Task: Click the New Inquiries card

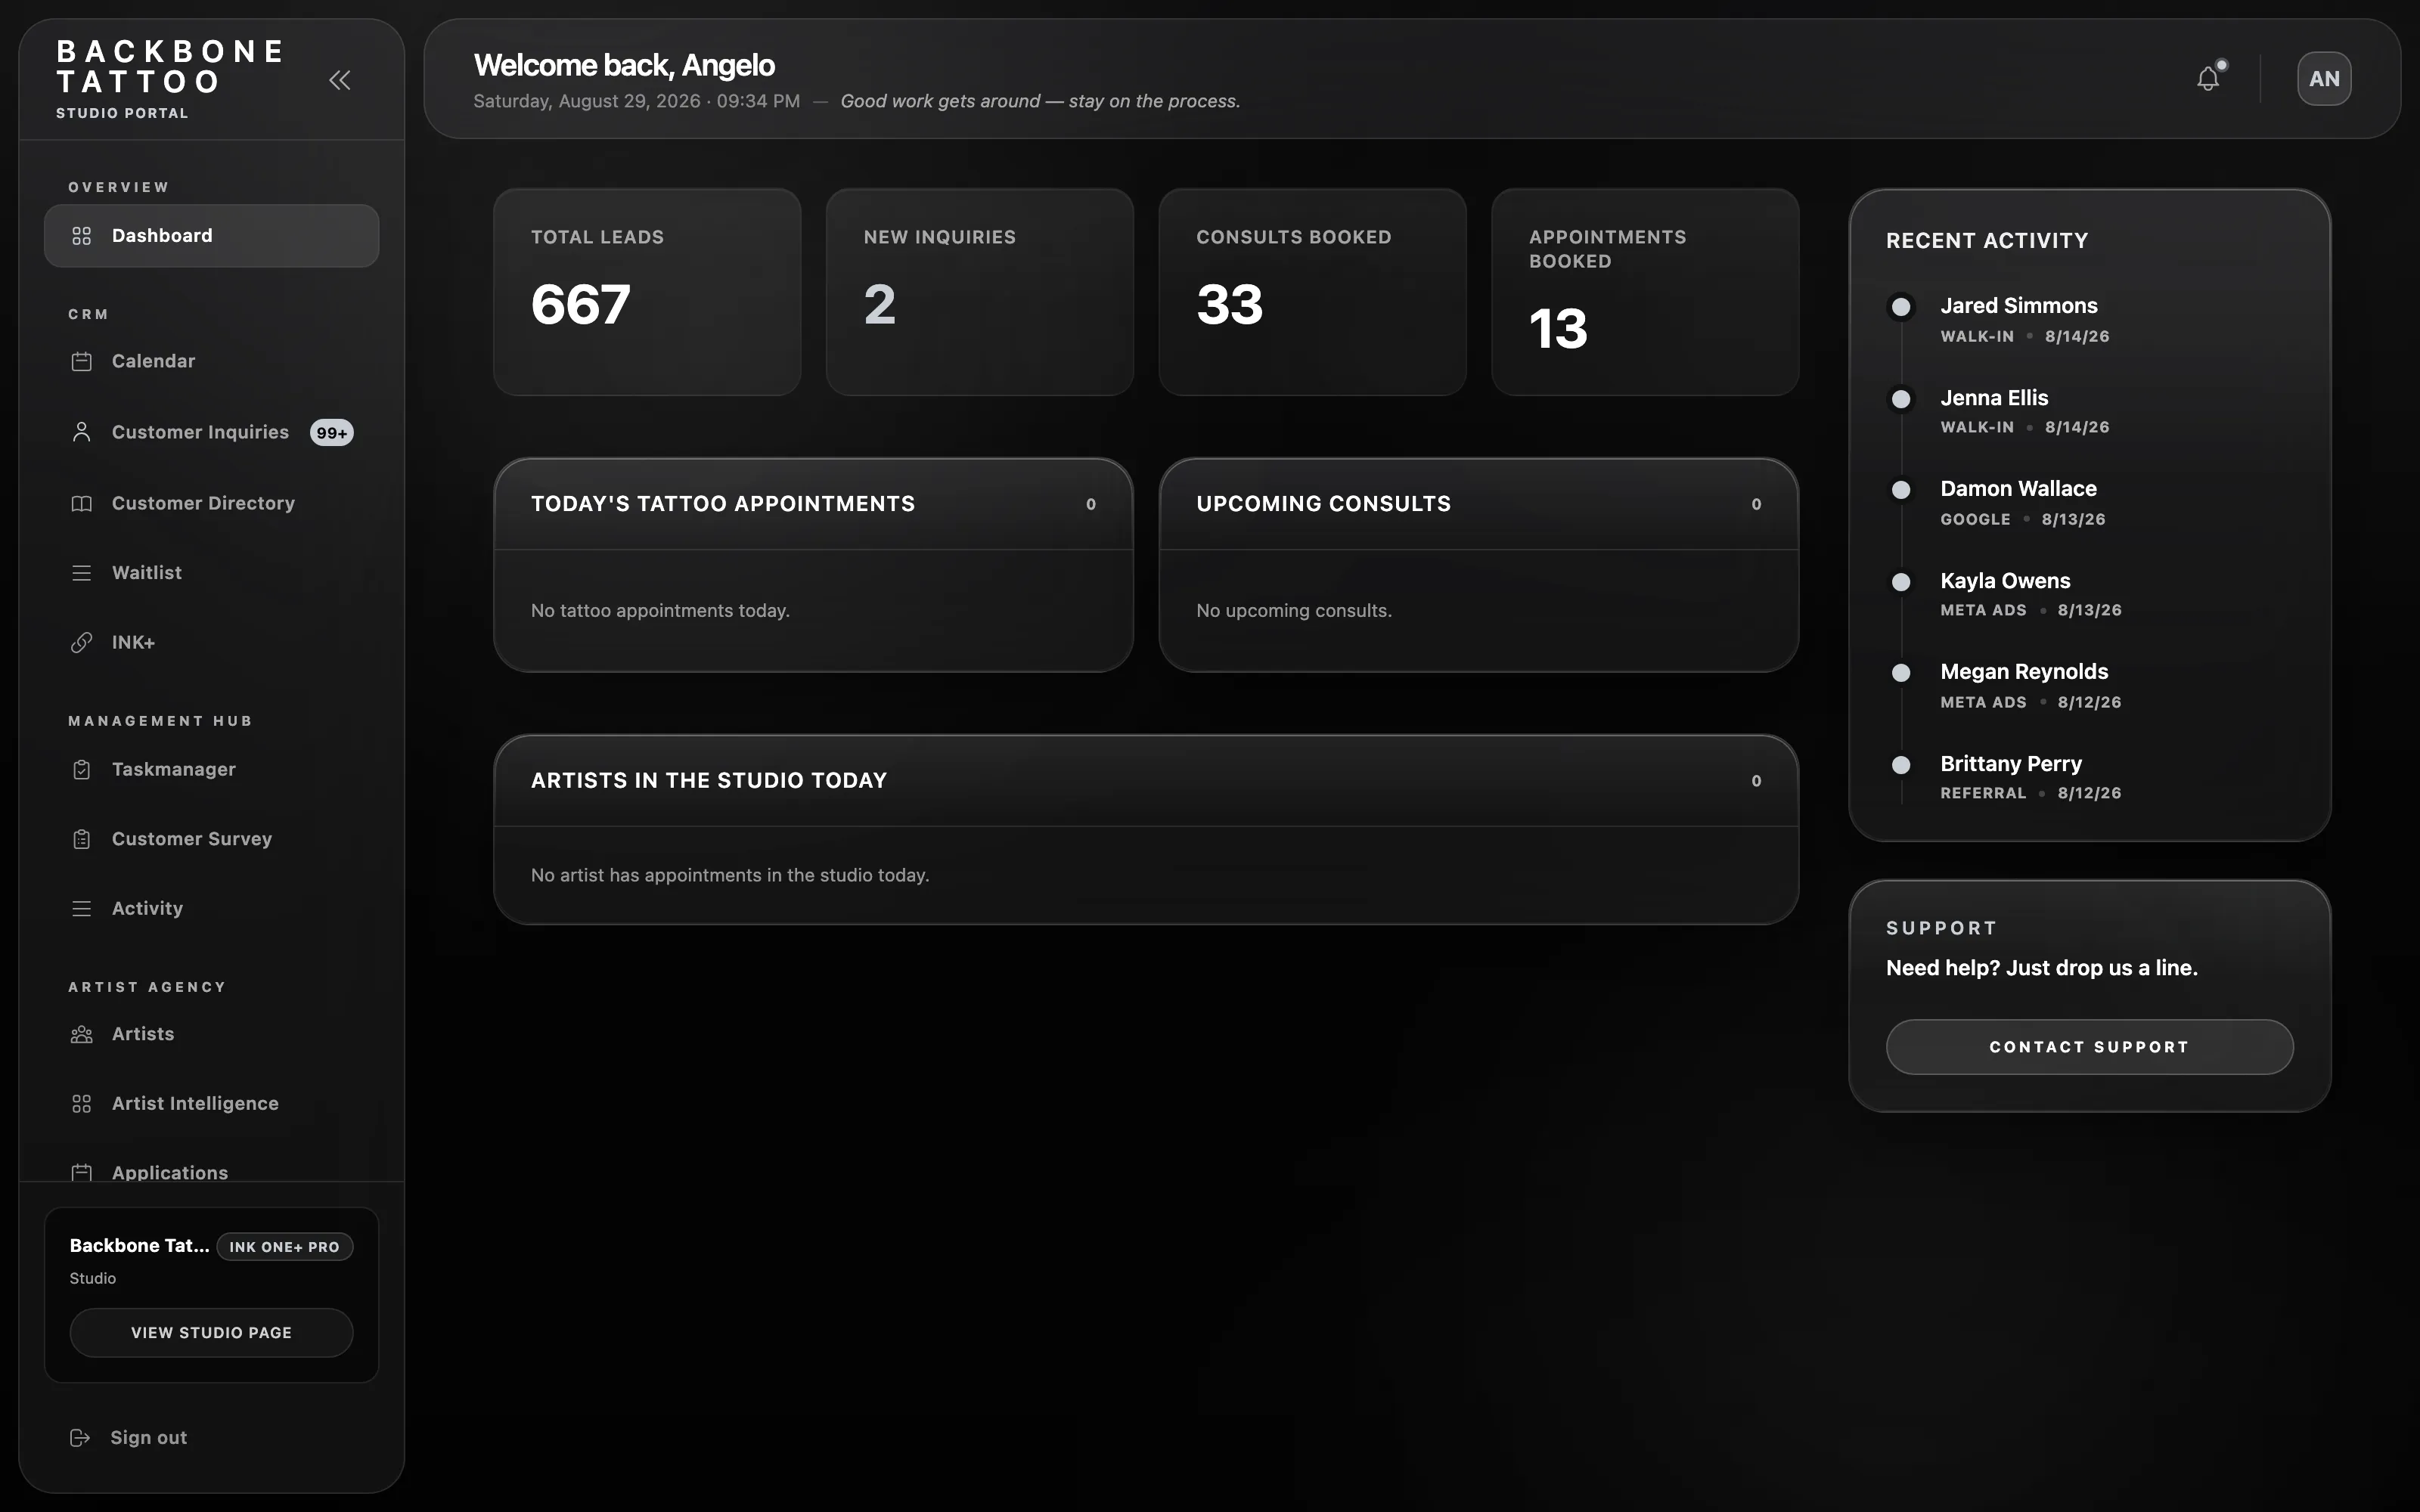Action: click(980, 292)
